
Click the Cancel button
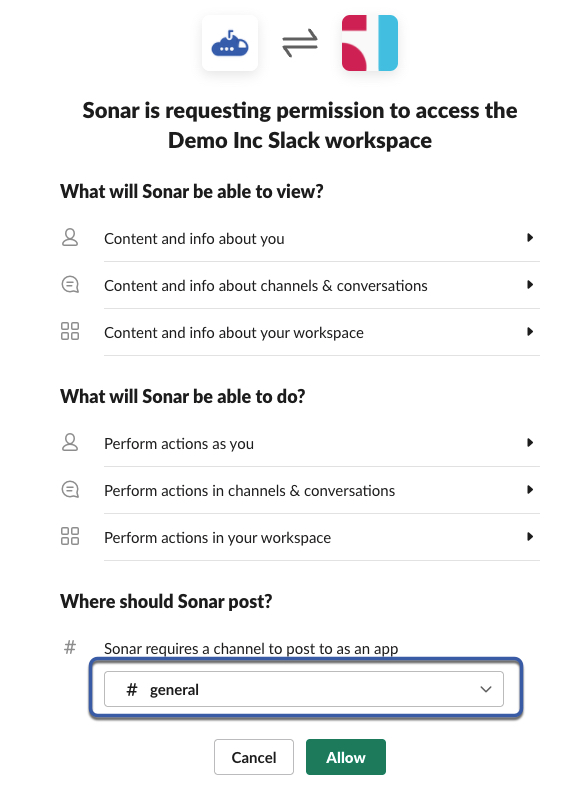(x=254, y=757)
